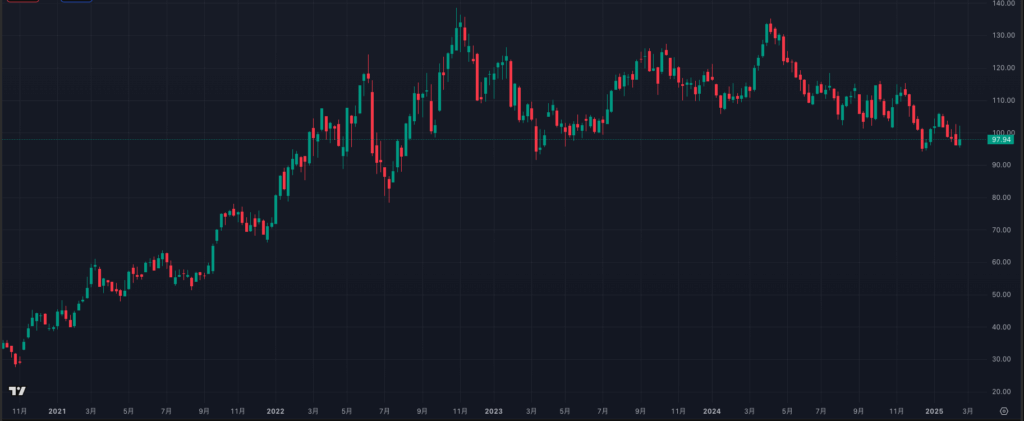Select the 130.00 price axis label

tap(1004, 35)
